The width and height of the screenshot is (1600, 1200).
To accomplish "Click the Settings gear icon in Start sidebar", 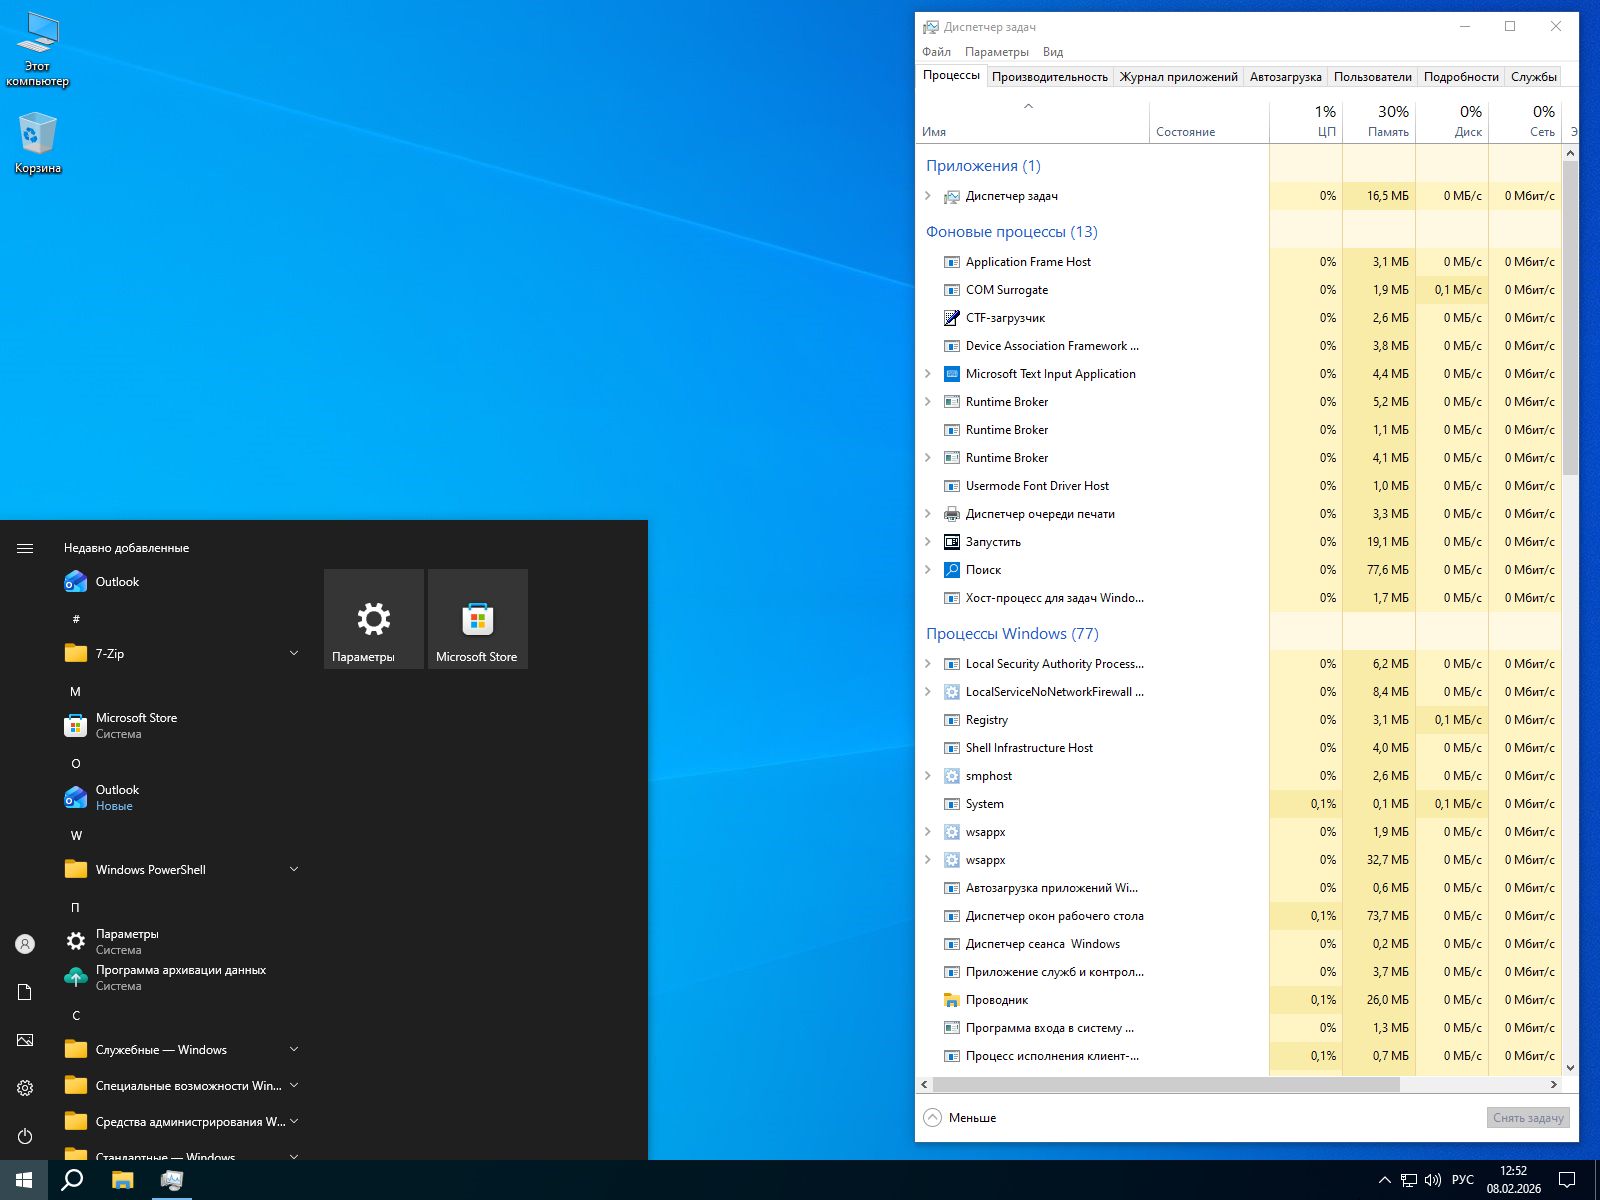I will (25, 1088).
